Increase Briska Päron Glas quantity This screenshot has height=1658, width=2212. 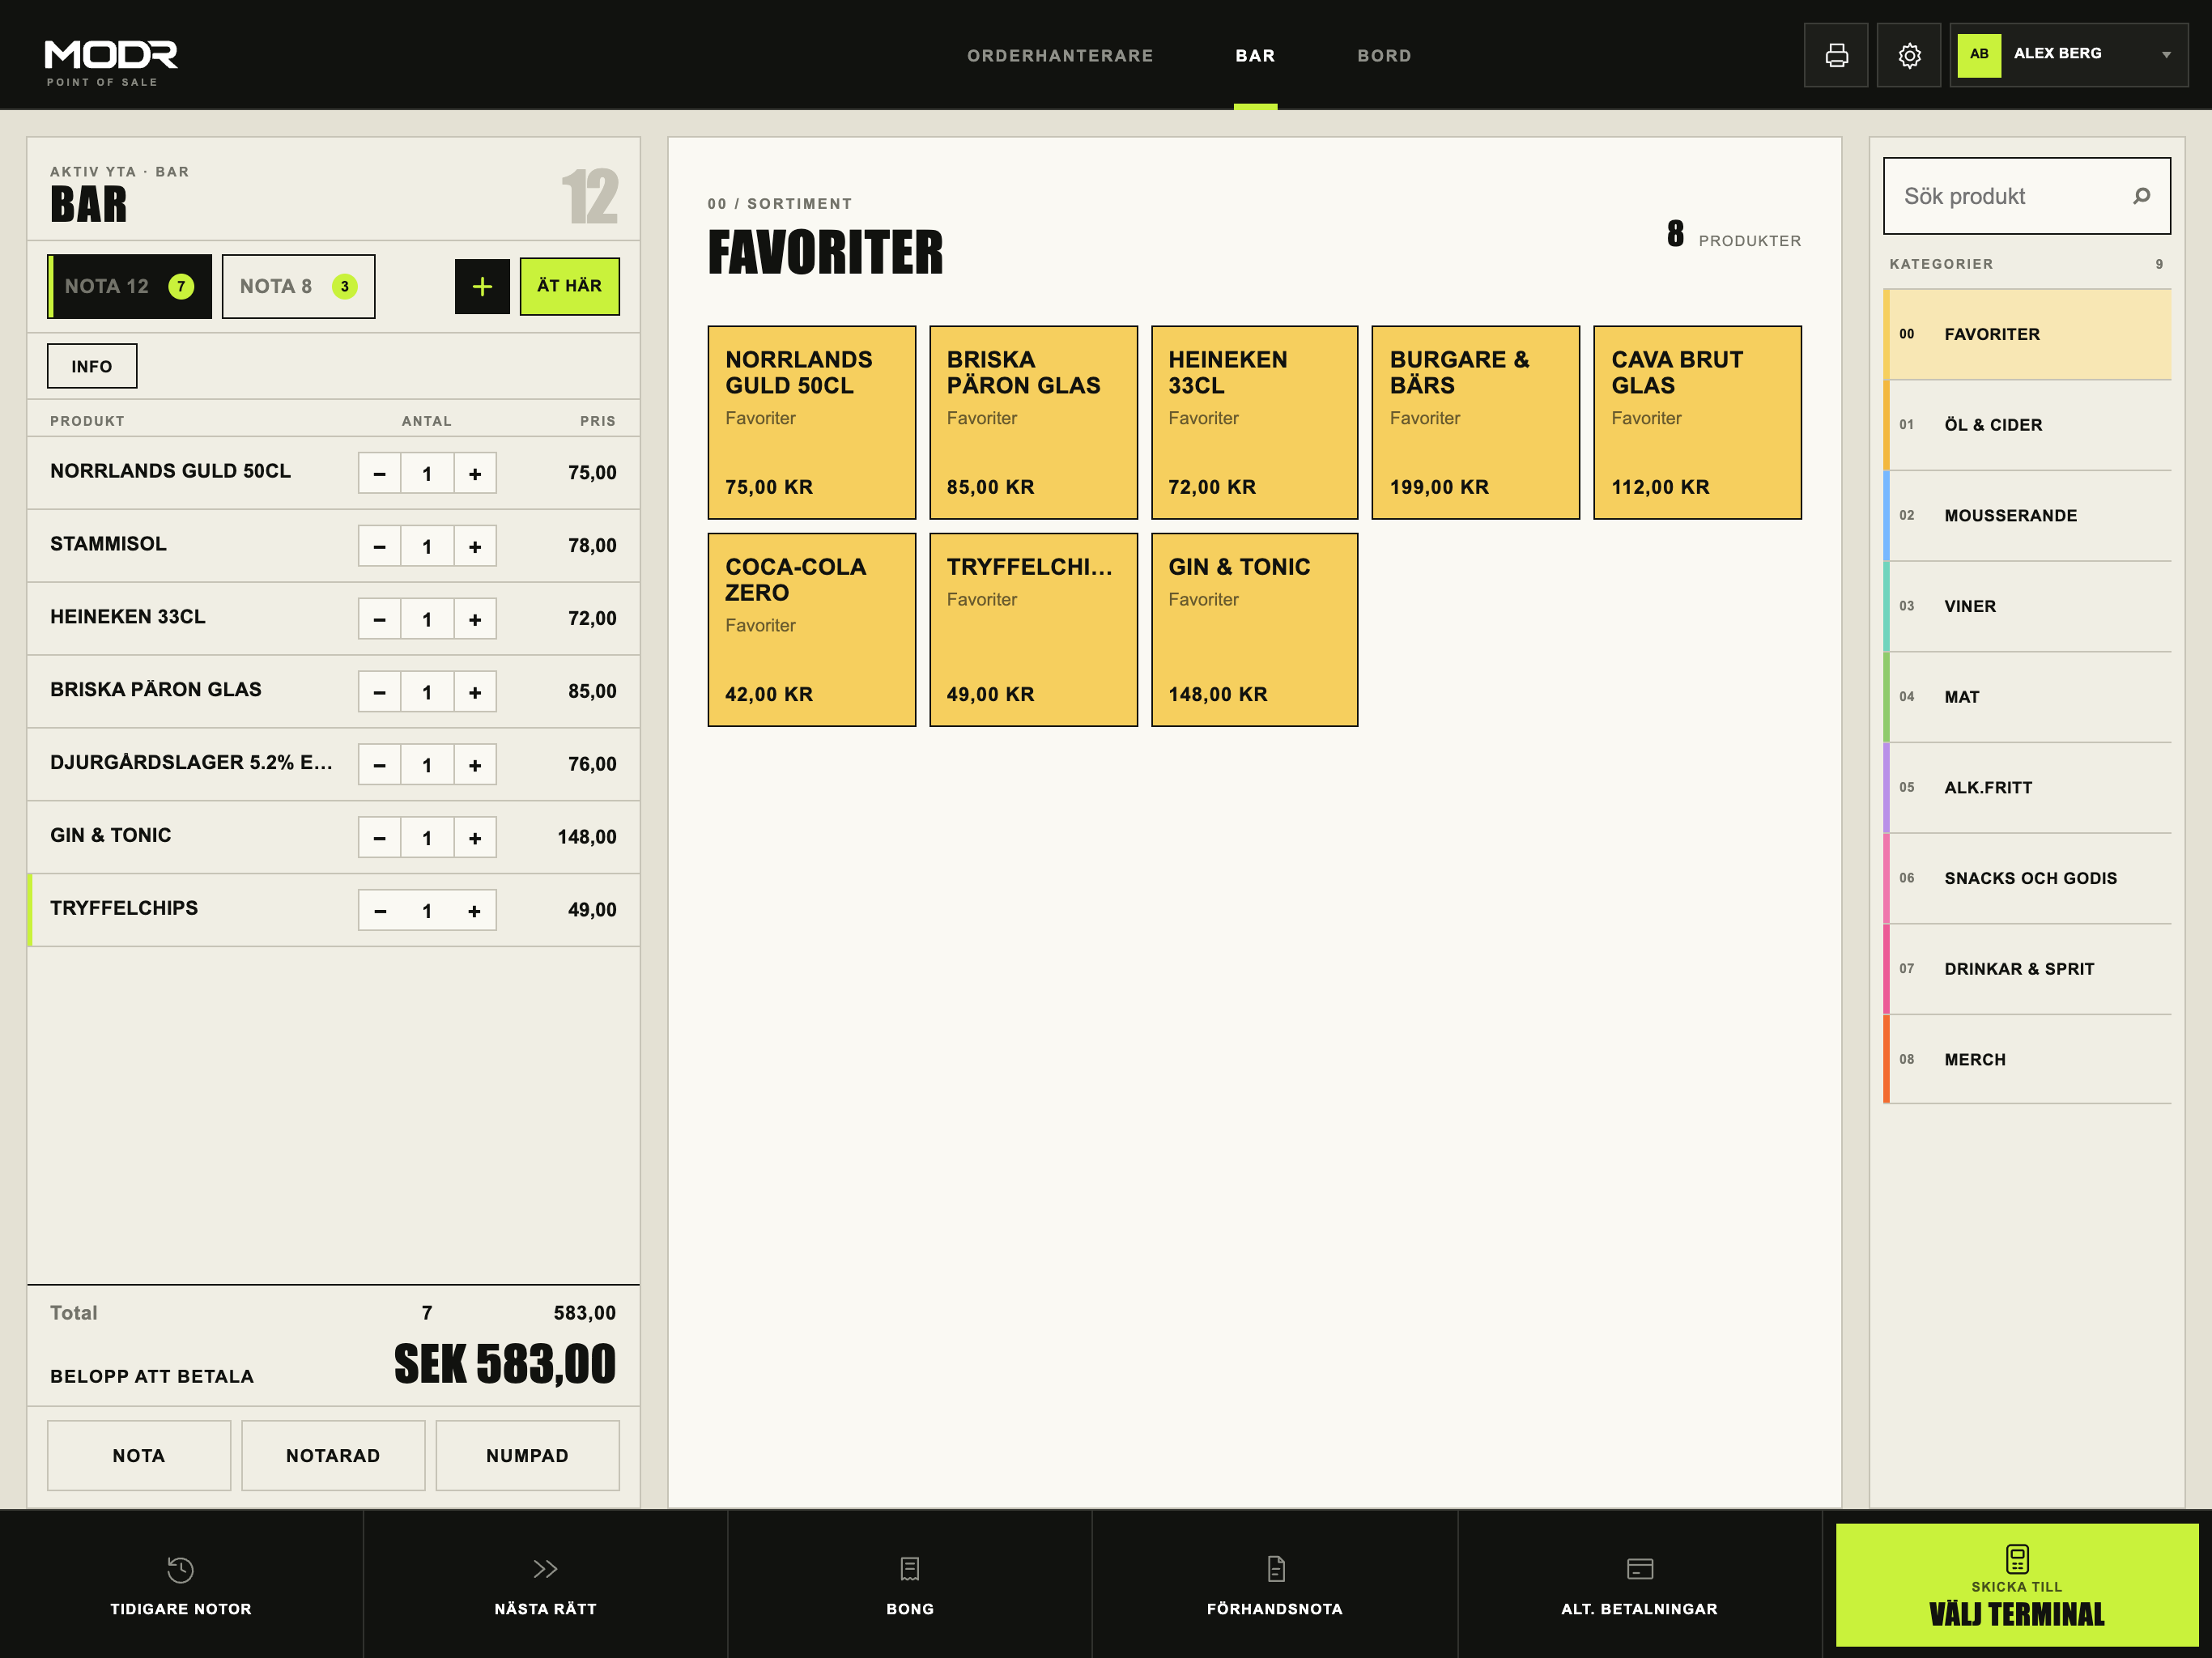click(x=475, y=692)
